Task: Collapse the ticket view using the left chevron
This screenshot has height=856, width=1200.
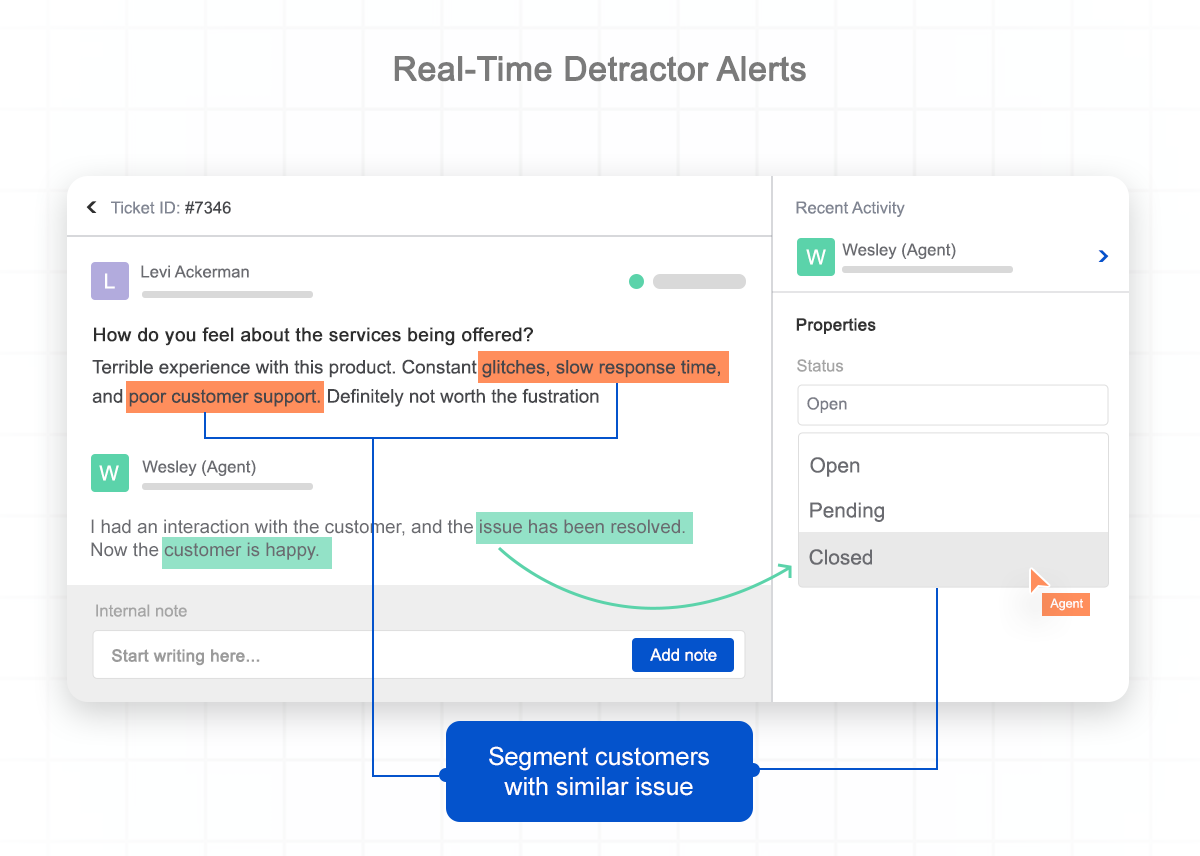Action: [x=91, y=207]
